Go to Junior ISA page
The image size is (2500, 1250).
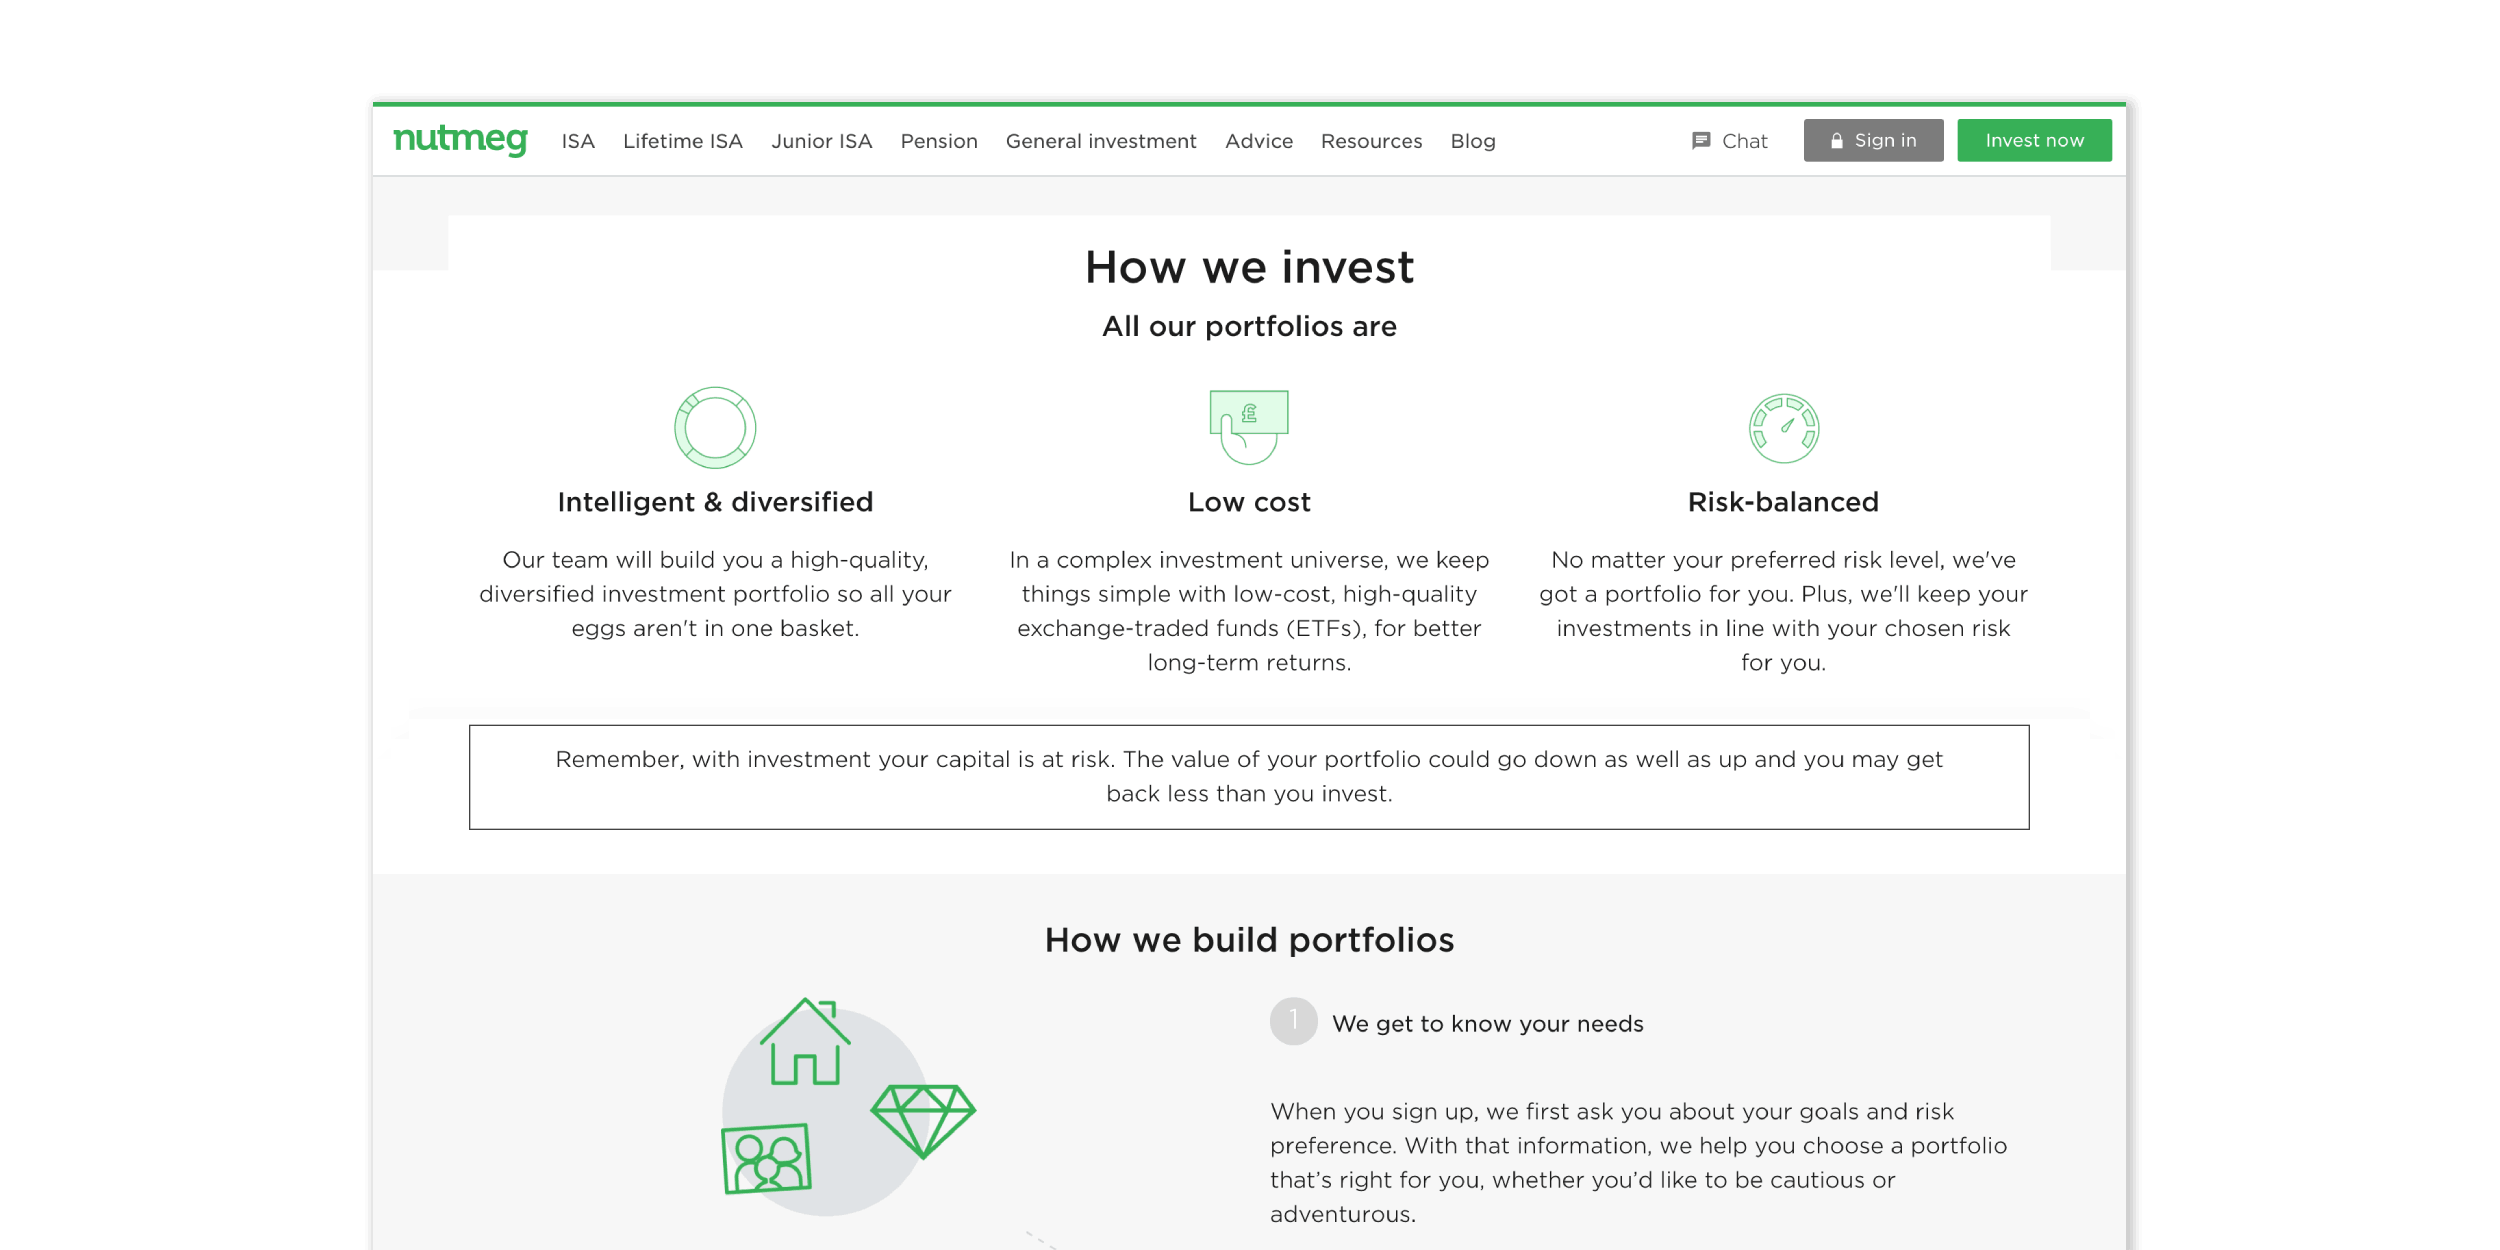(821, 141)
